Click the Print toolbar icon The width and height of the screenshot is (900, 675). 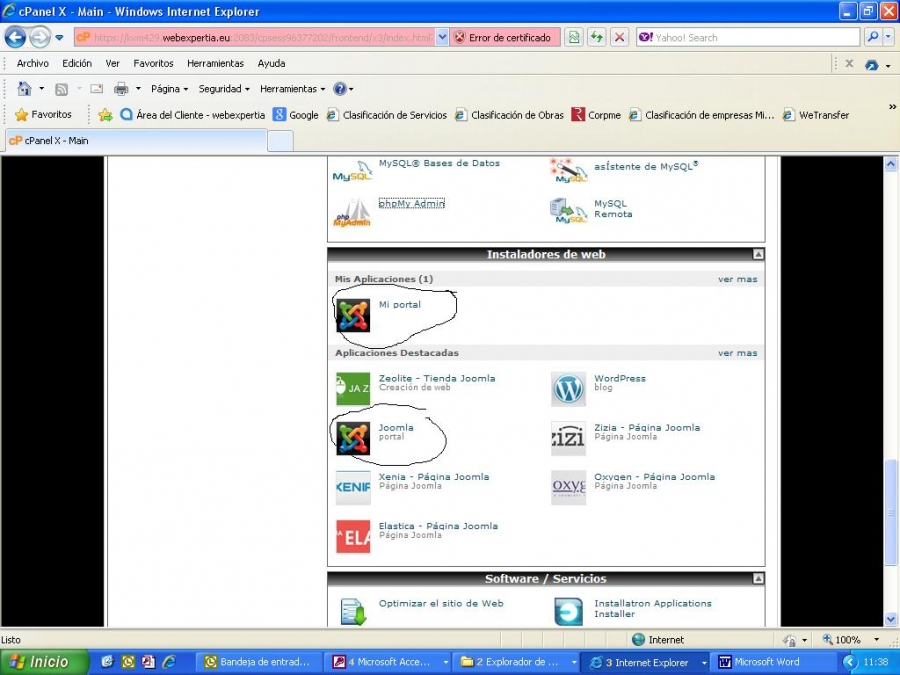(x=121, y=89)
